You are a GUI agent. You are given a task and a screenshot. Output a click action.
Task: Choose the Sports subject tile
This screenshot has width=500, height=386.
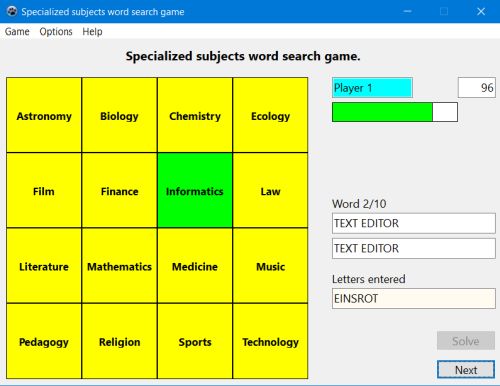pyautogui.click(x=195, y=341)
